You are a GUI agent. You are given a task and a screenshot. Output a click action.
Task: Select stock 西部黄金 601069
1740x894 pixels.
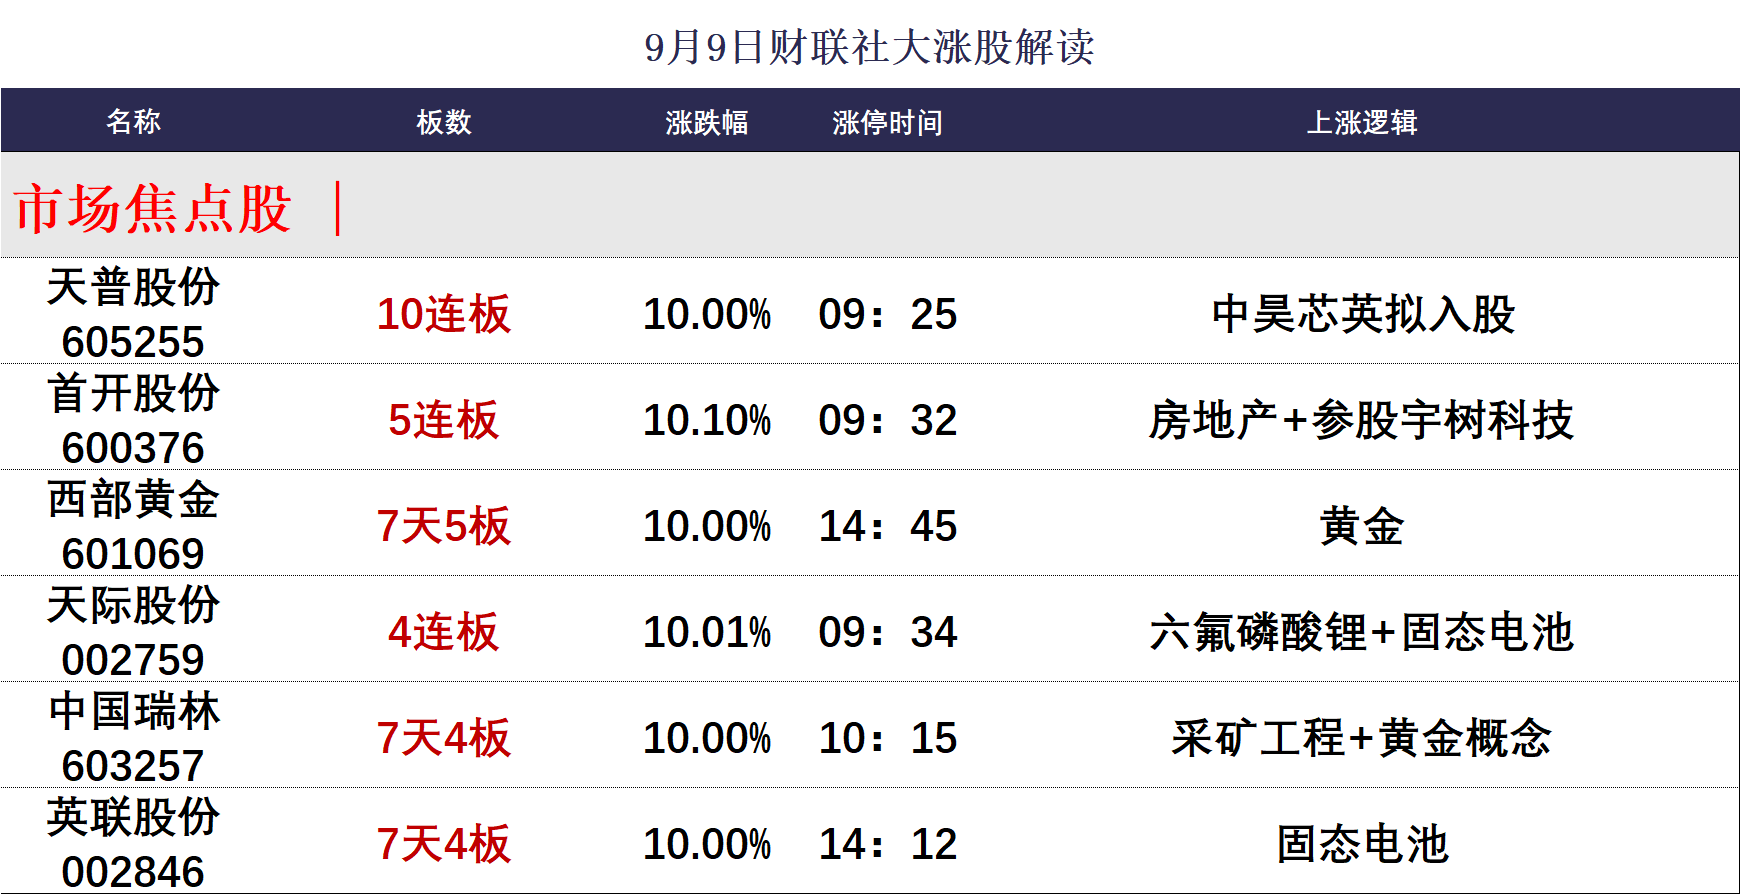click(x=133, y=525)
